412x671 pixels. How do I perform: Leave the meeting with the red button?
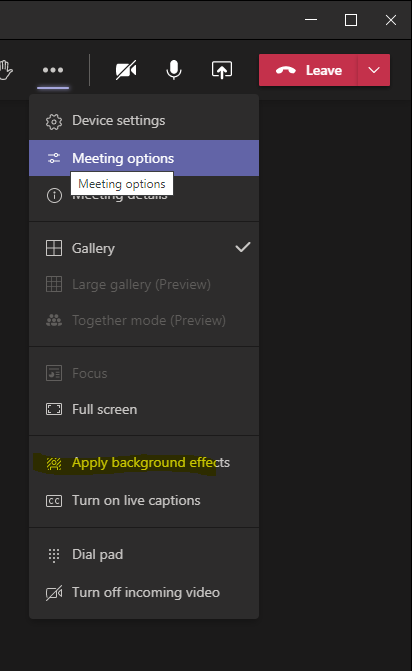308,70
